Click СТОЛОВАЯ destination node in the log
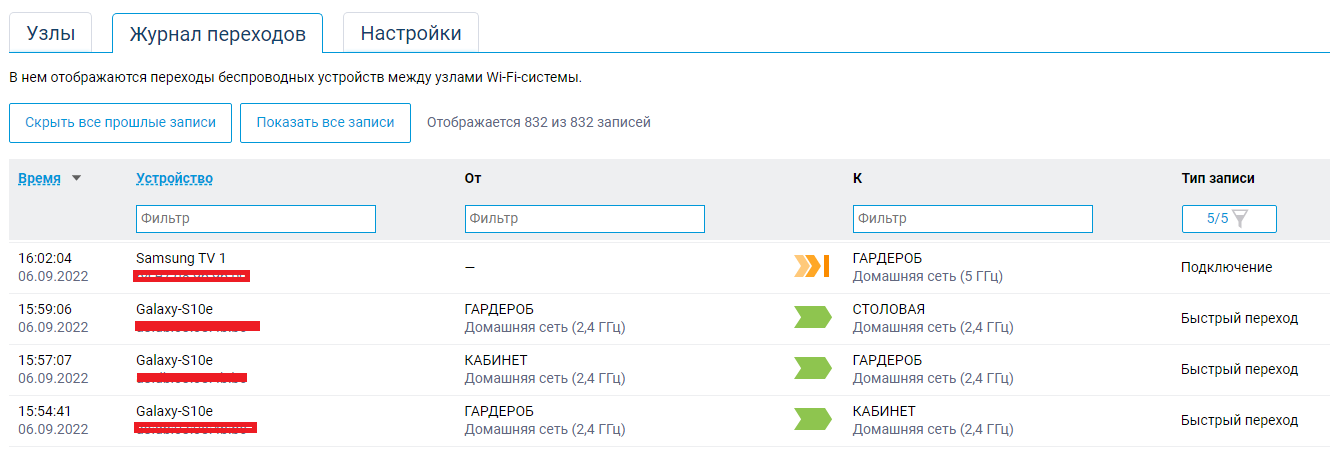 [x=888, y=309]
